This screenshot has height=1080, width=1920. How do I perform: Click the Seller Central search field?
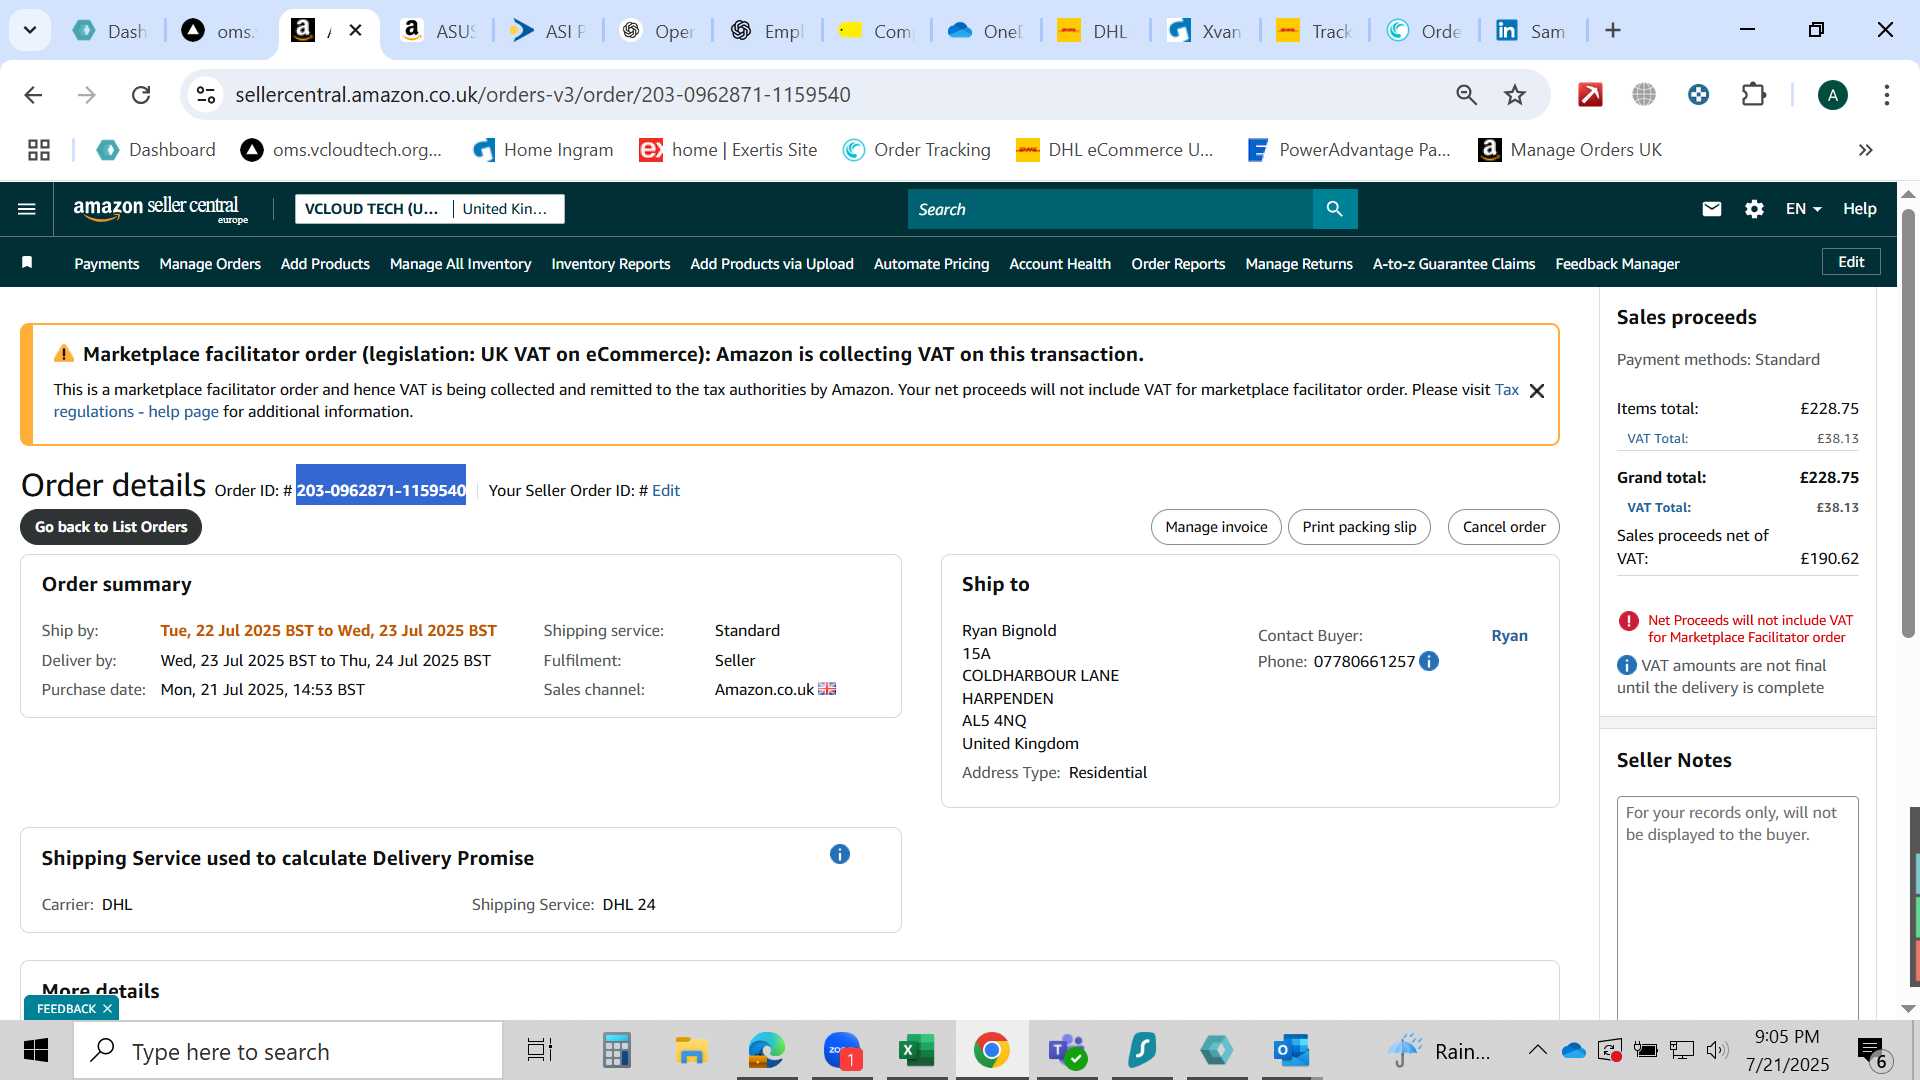[1110, 209]
